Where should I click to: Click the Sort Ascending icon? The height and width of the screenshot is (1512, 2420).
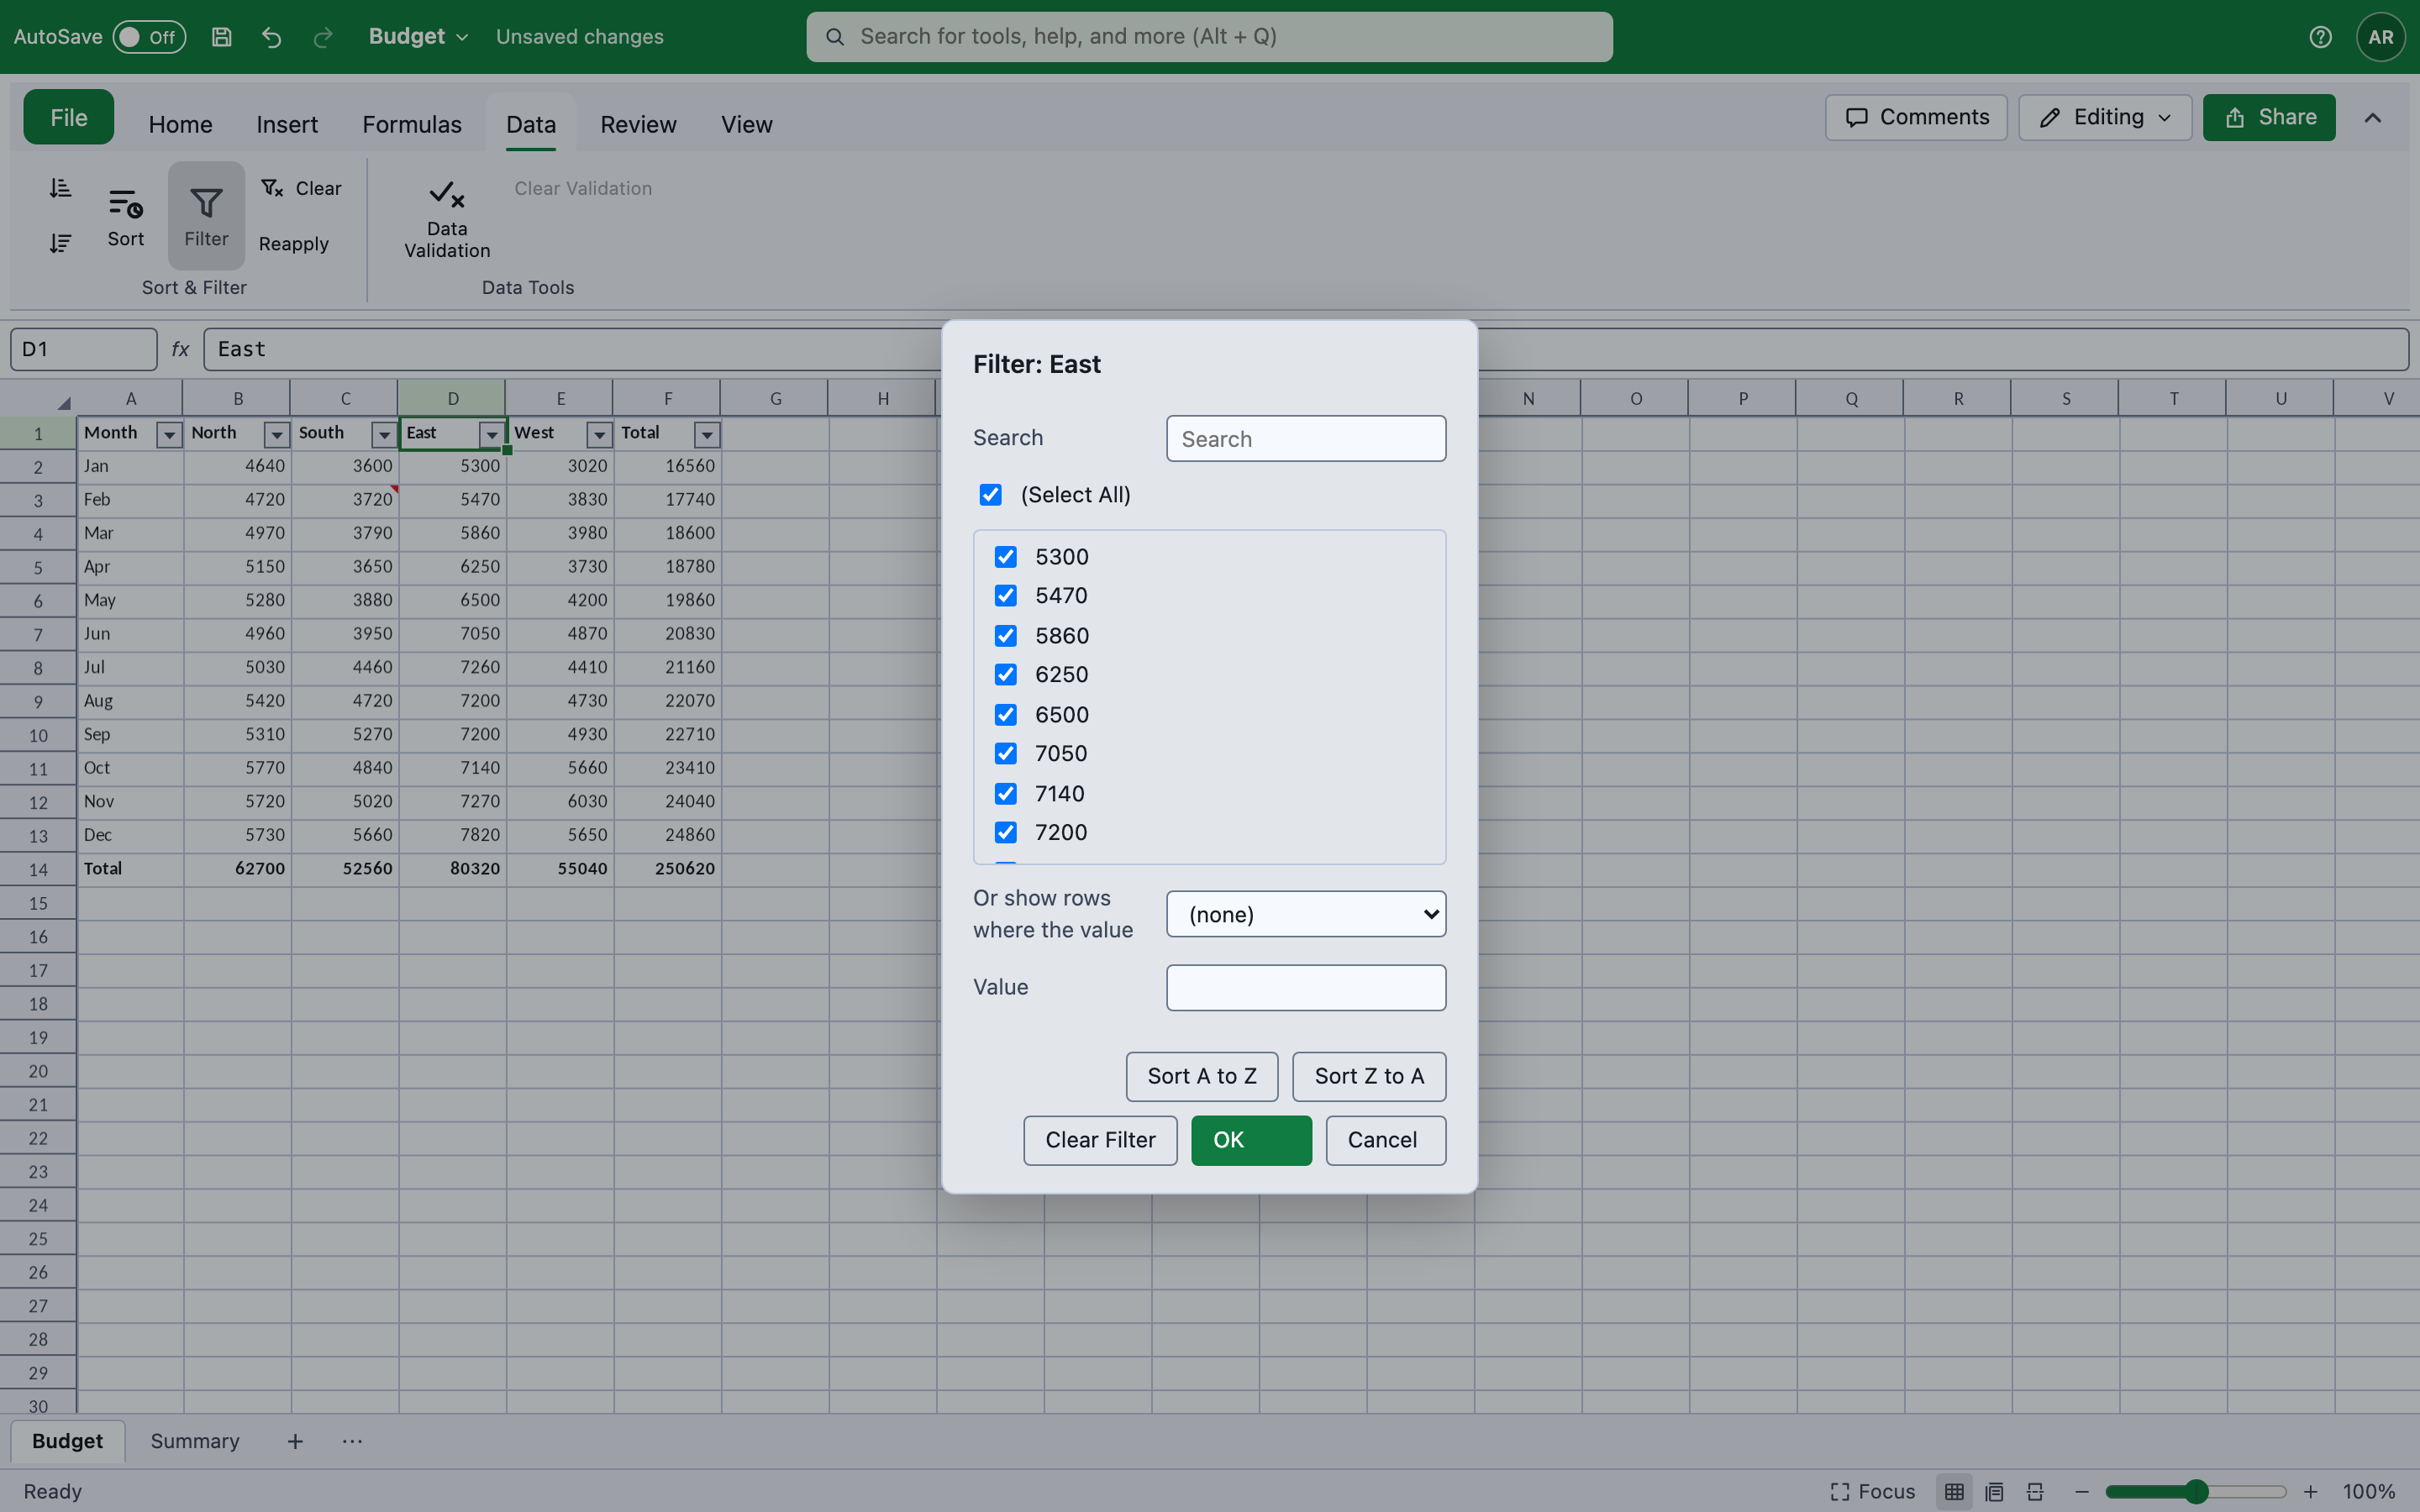(60, 188)
